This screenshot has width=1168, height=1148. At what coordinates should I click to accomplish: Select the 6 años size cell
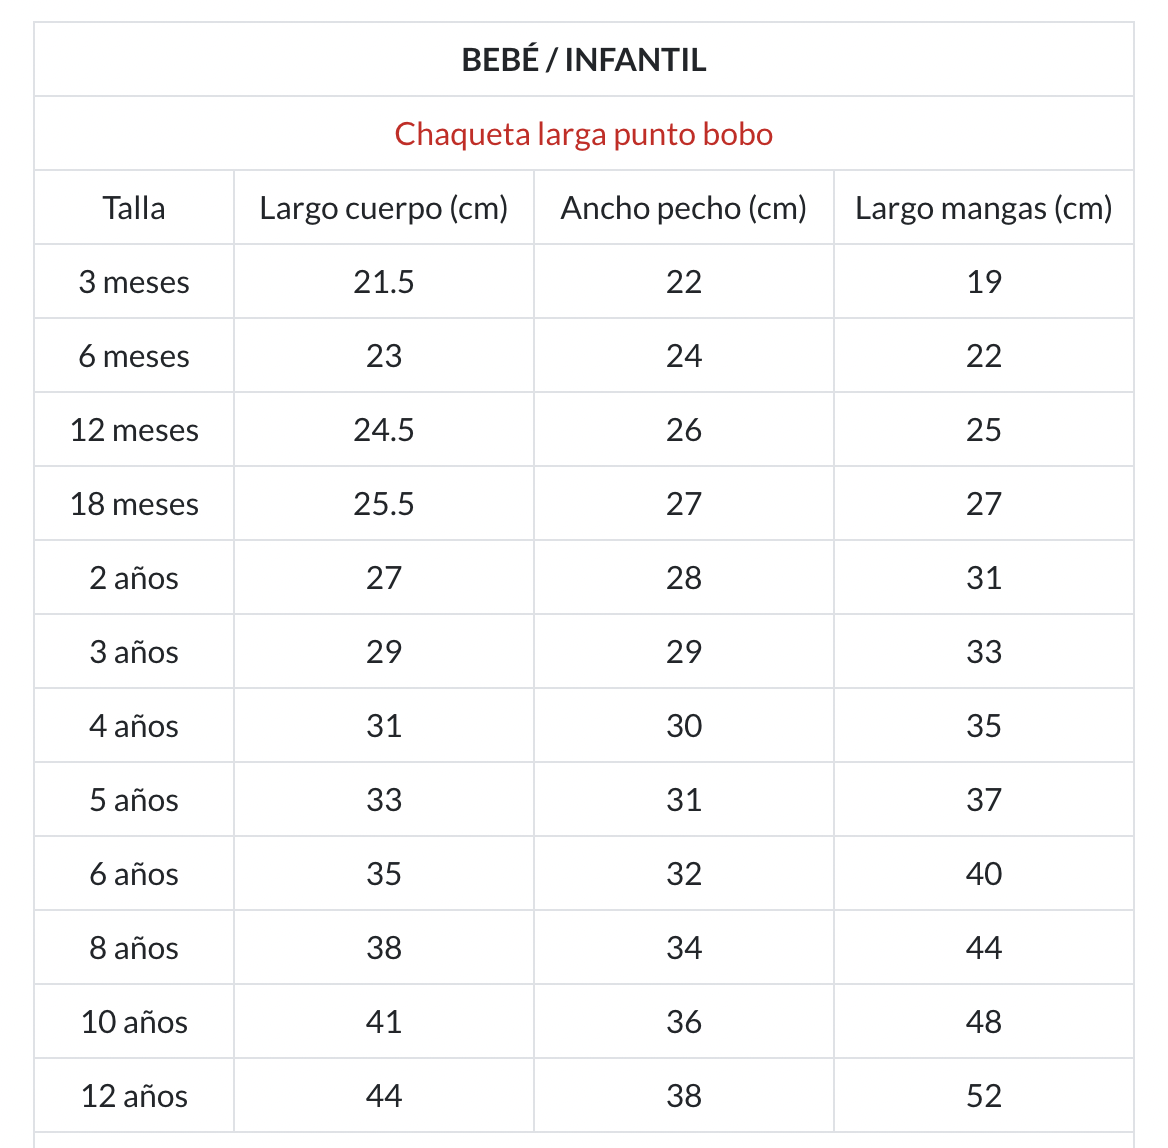point(134,874)
